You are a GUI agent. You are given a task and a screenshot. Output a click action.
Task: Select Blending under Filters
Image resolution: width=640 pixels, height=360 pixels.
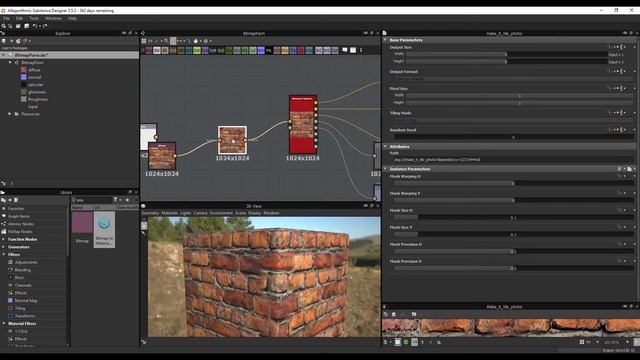point(22,270)
